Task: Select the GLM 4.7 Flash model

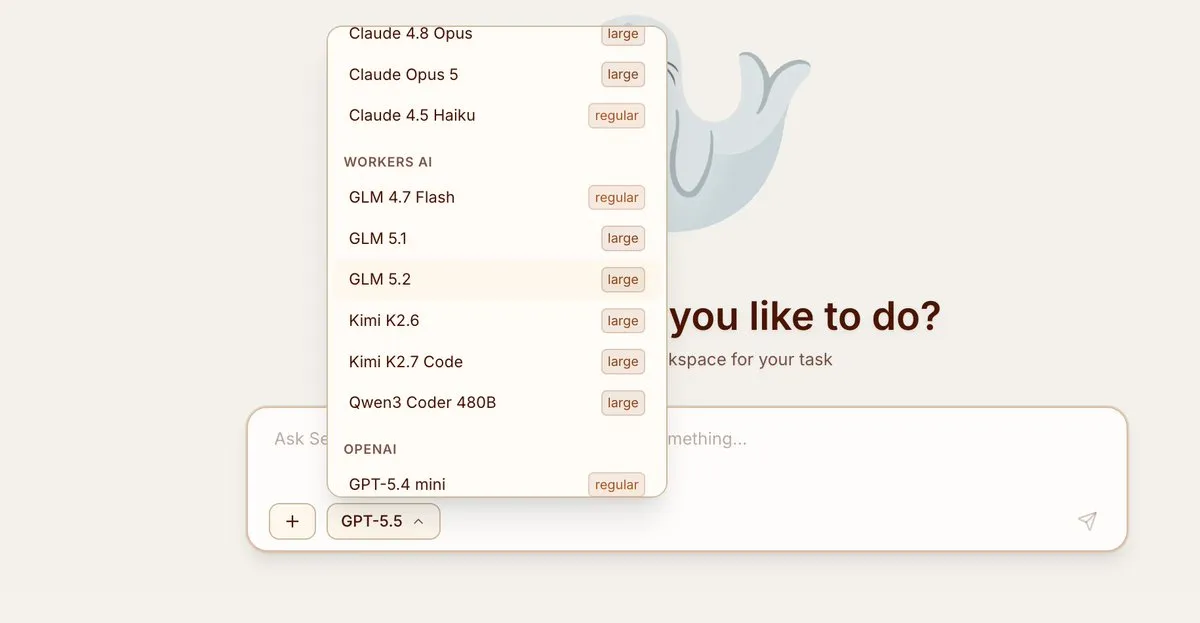Action: coord(497,197)
